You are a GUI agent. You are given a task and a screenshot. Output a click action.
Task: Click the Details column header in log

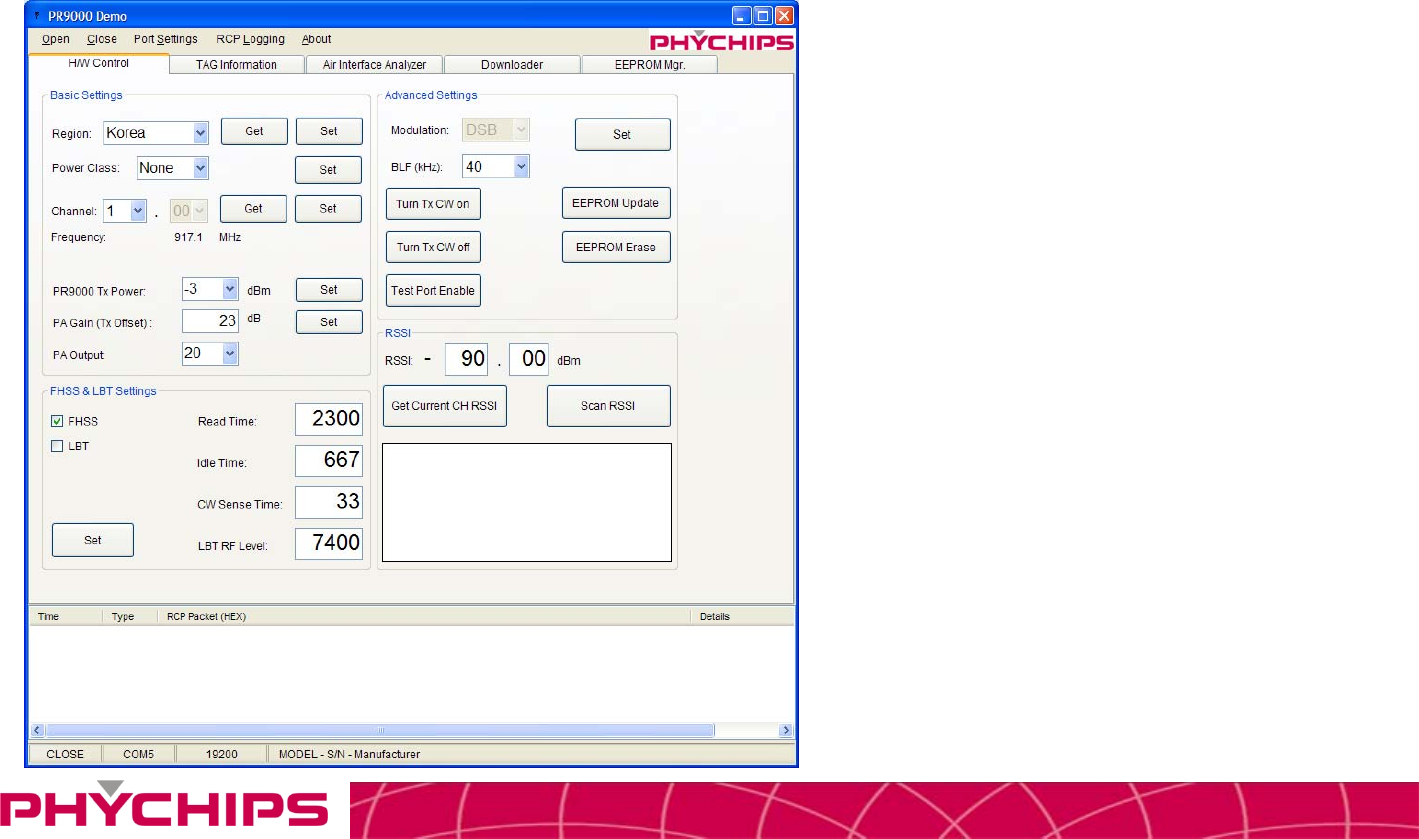pyautogui.click(x=742, y=616)
